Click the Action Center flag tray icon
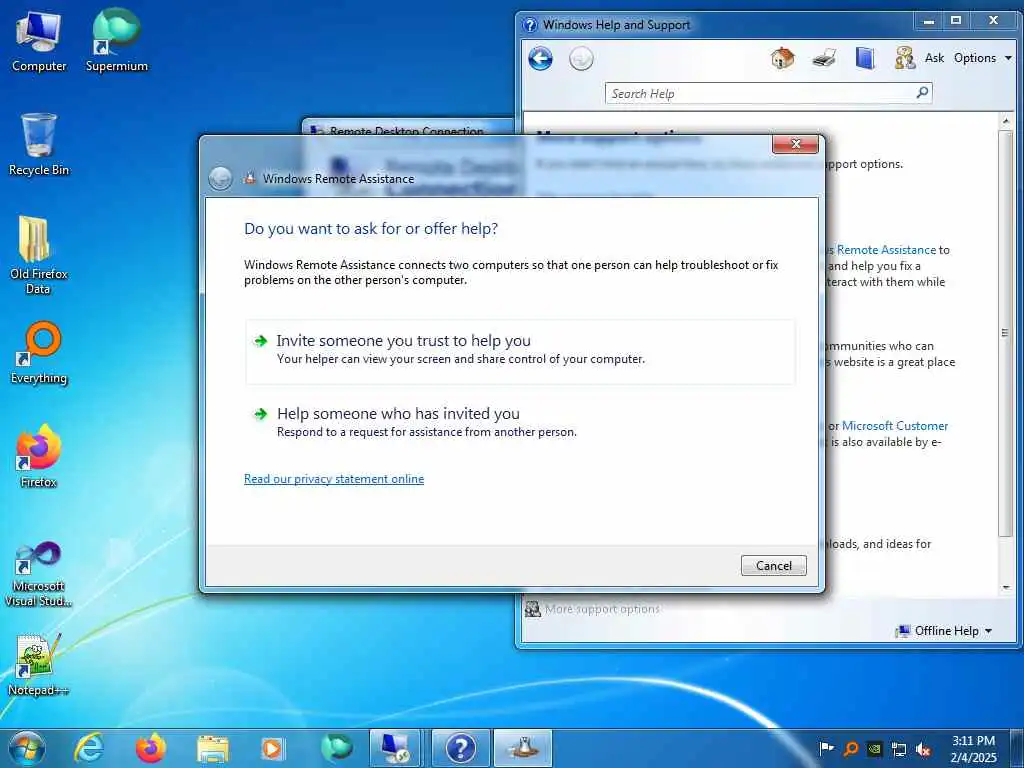Viewport: 1024px width, 768px height. 825,749
